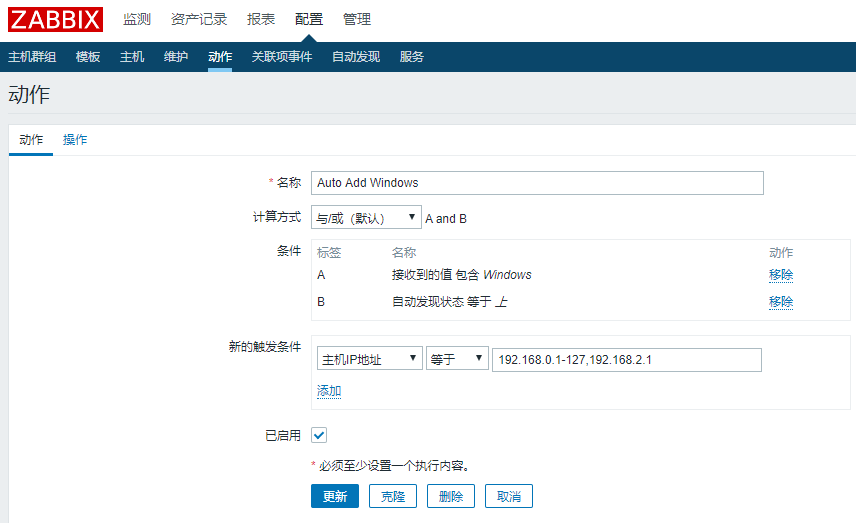Open the 计算方式 dropdown
The image size is (856, 523).
pos(366,218)
